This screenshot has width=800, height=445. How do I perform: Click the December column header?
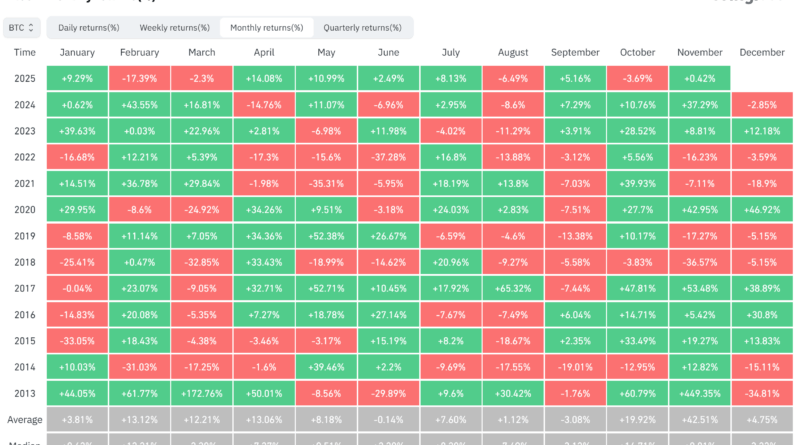click(762, 52)
